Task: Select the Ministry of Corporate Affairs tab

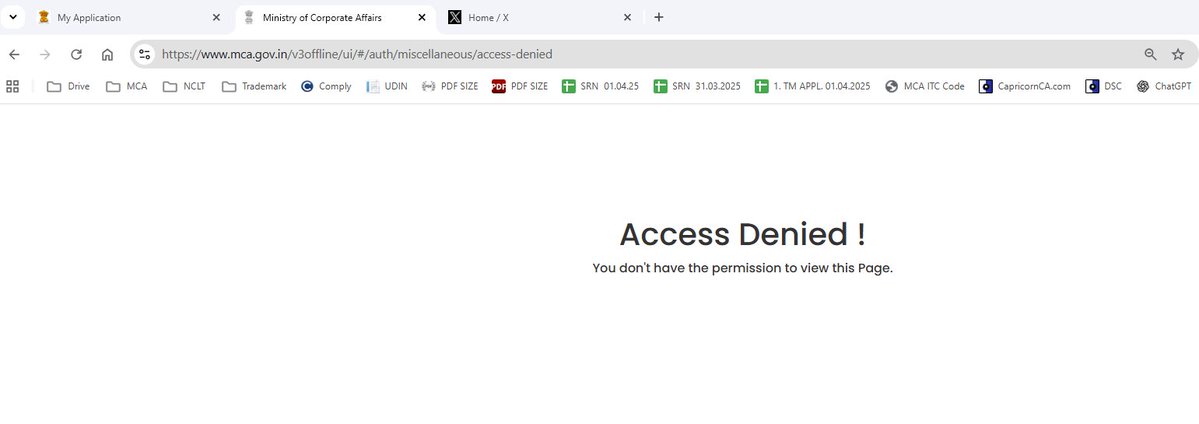Action: pos(336,17)
